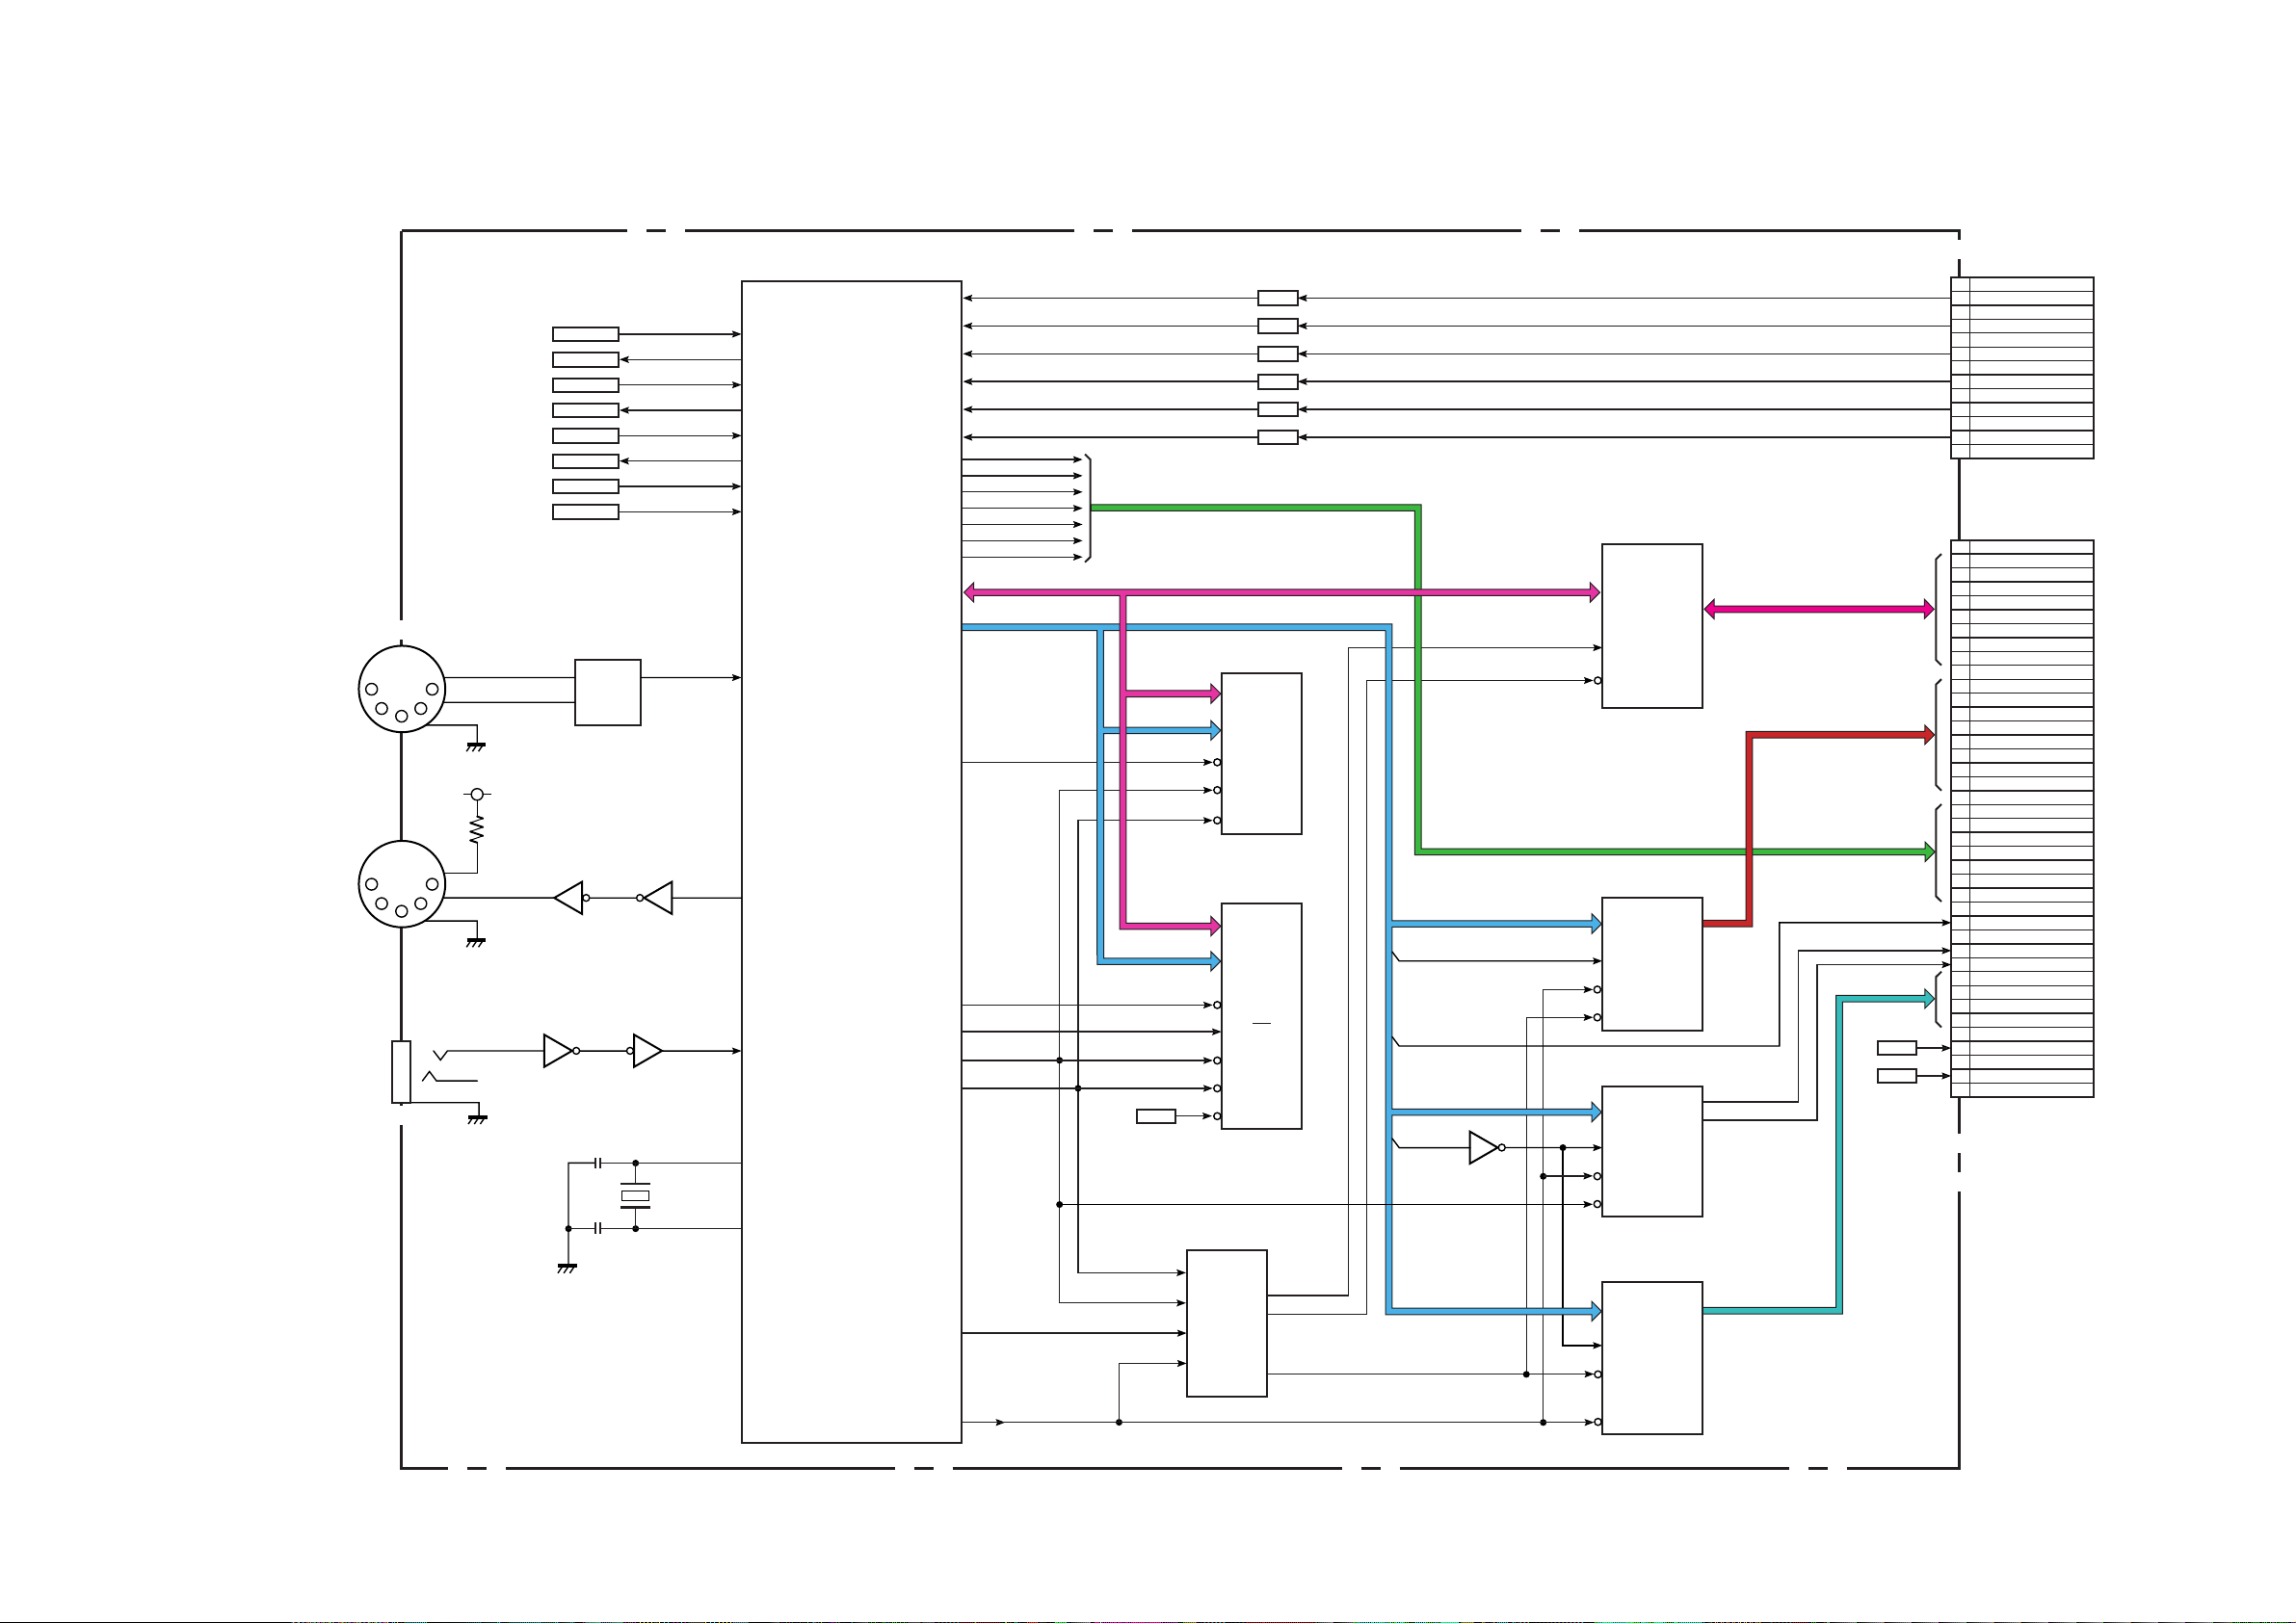Viewport: 2296px width, 1623px height.
Task: Select the first inverter triangle after the jack socket
Action: click(x=557, y=1051)
